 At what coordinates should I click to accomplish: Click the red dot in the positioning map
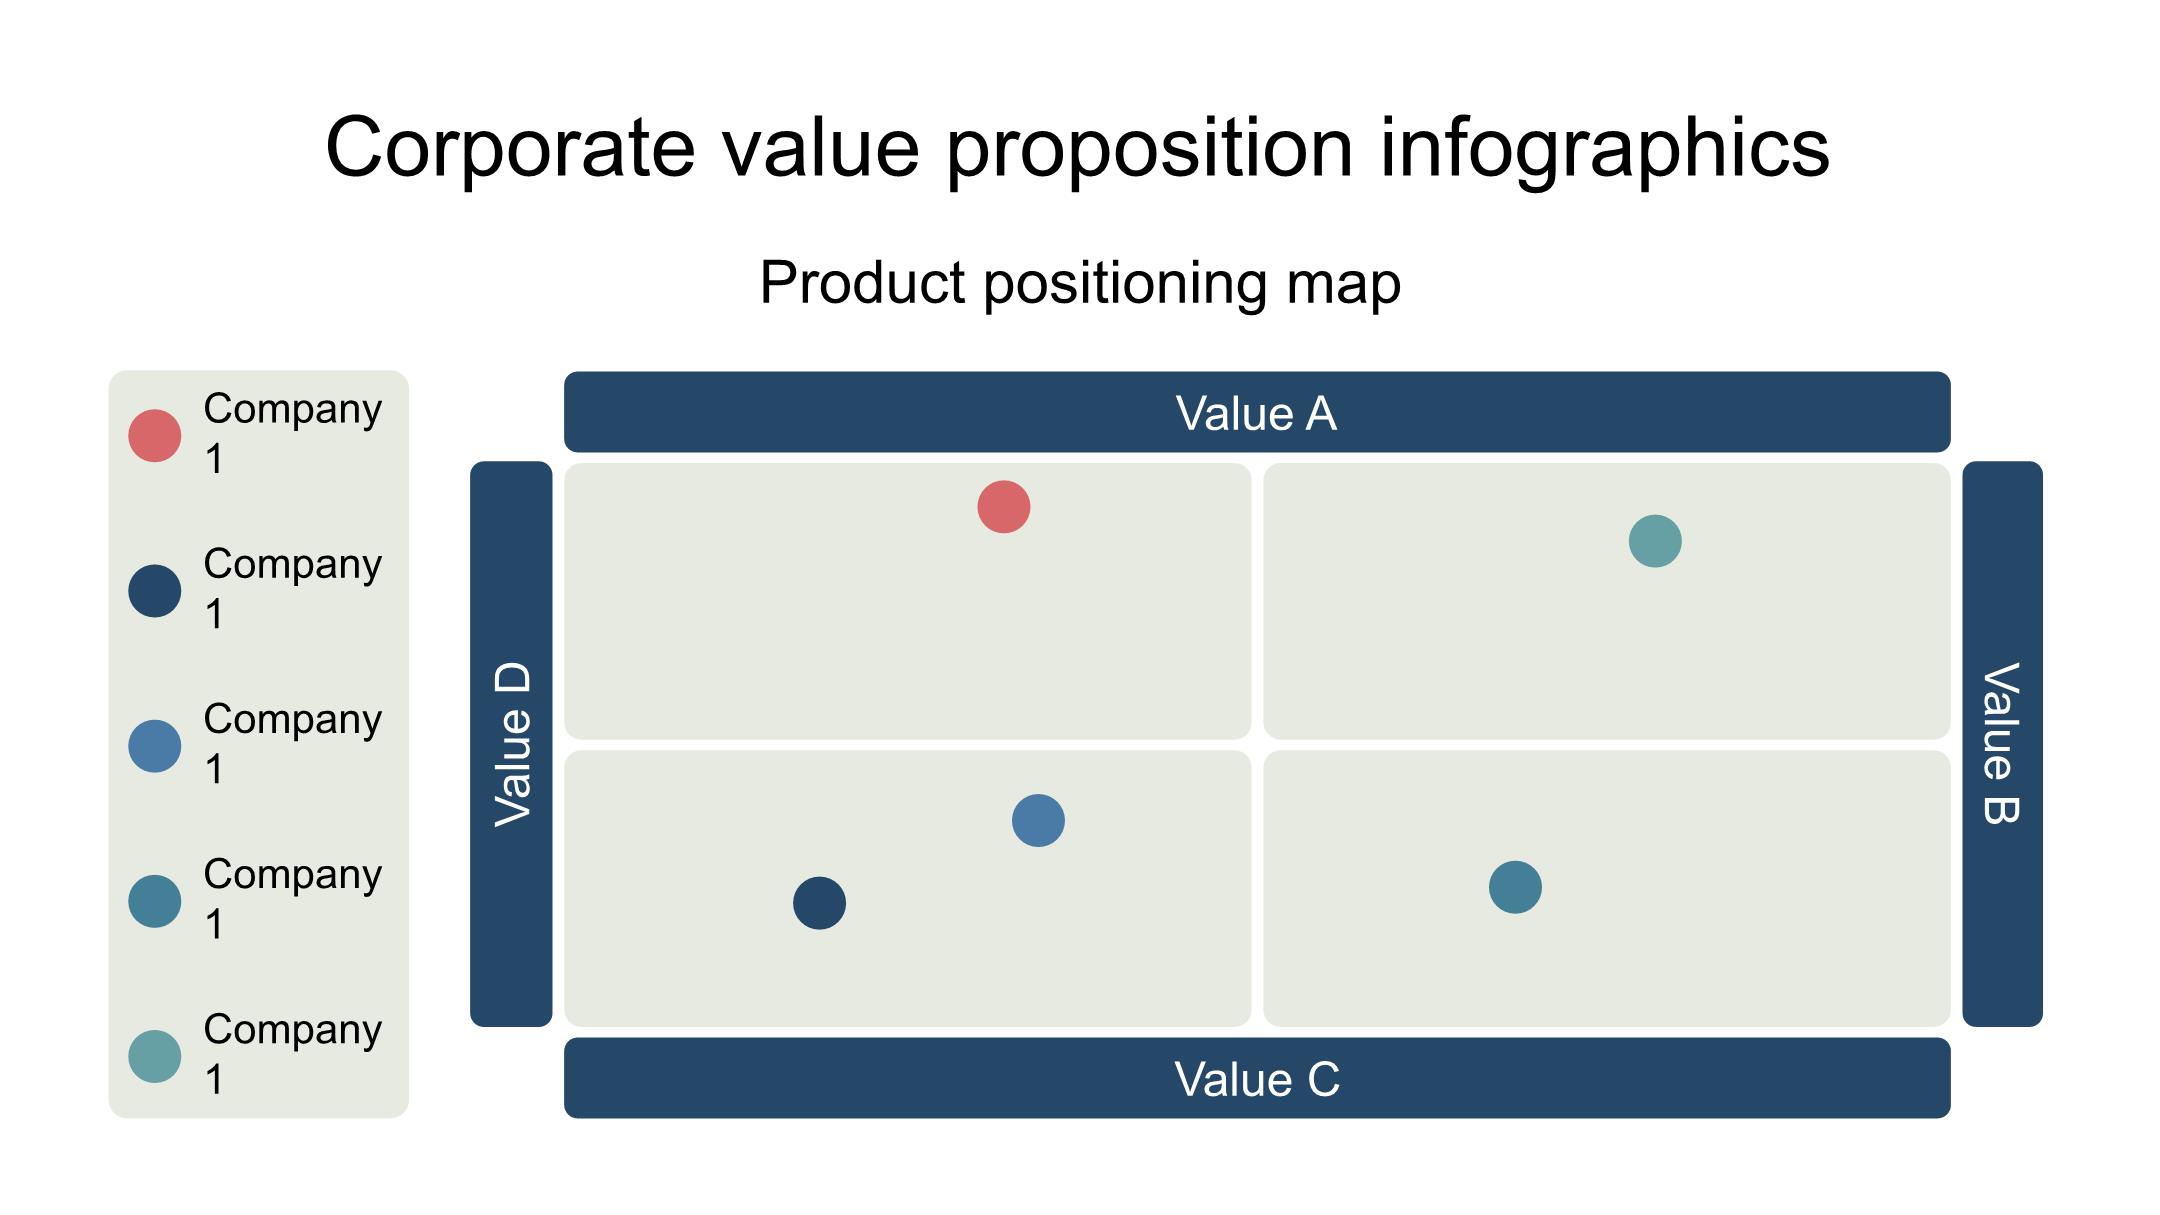point(1003,507)
